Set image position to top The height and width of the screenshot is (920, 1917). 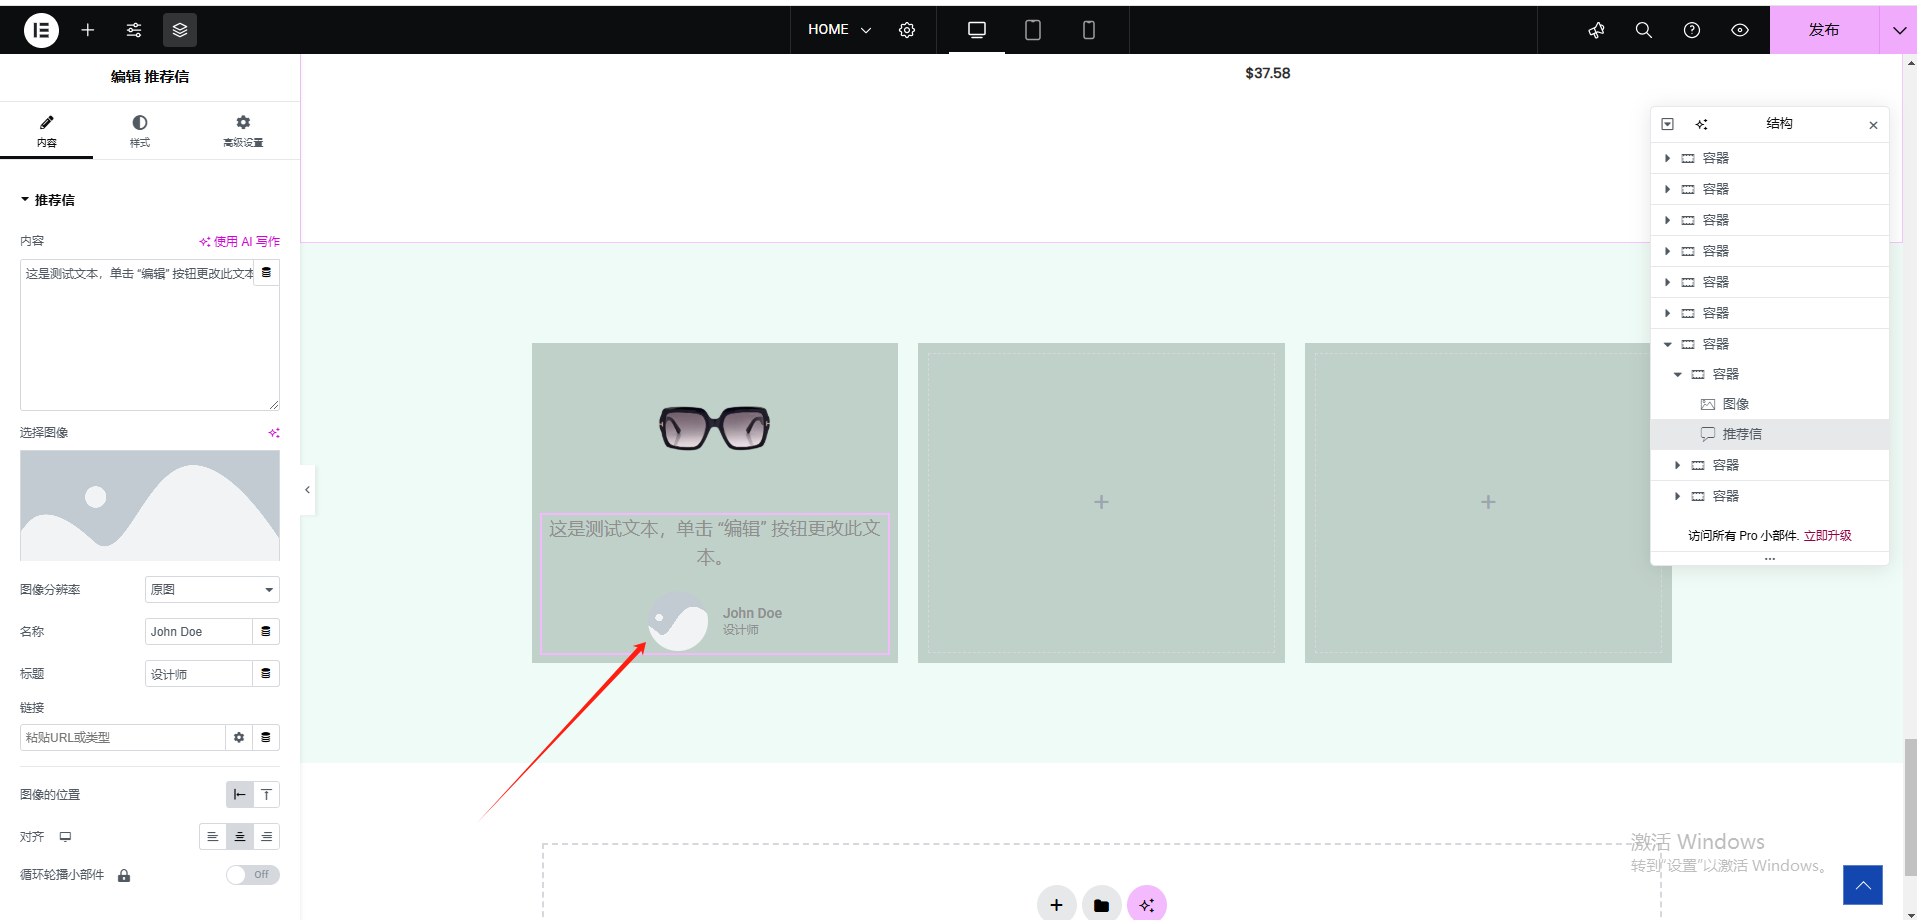(x=266, y=795)
